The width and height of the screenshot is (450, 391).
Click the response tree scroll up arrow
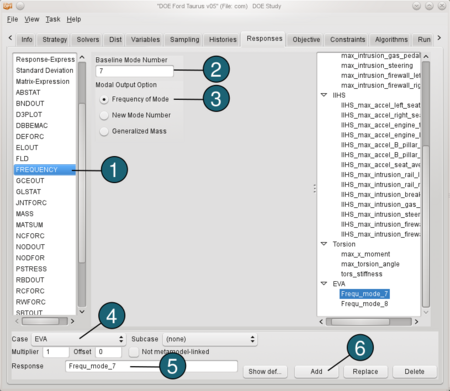[x=426, y=56]
